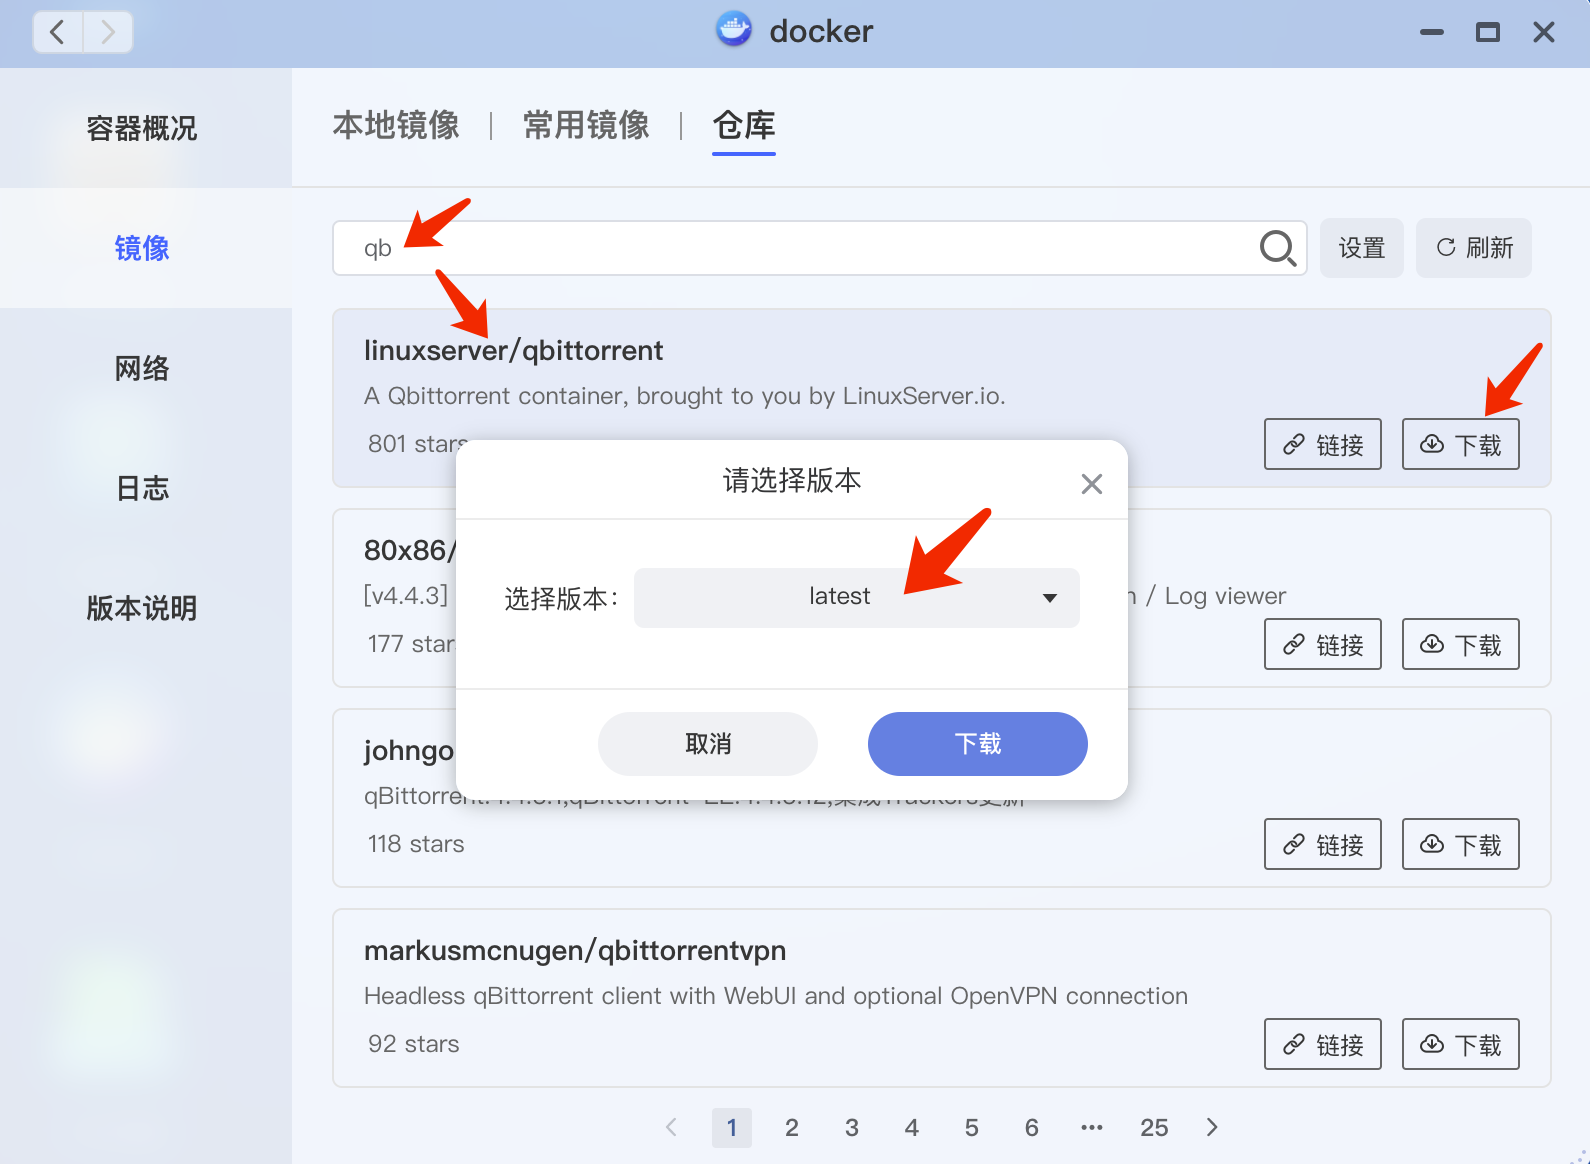The height and width of the screenshot is (1164, 1590).
Task: Open 网络 in sidebar
Action: [142, 368]
